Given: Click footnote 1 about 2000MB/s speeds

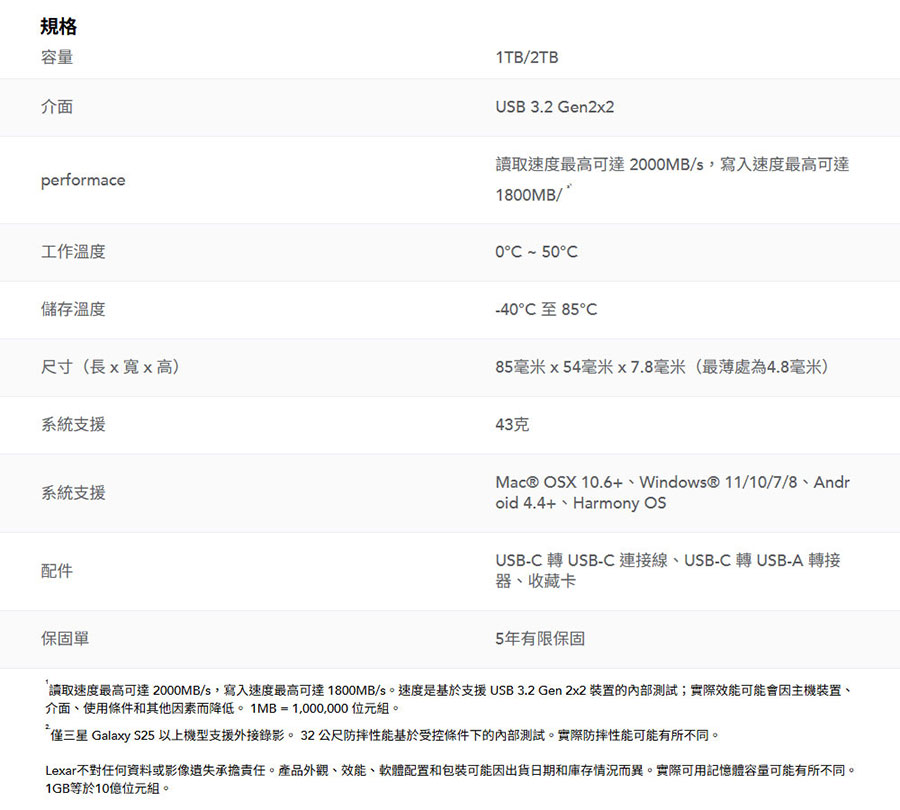Looking at the screenshot, I should pyautogui.click(x=449, y=699).
